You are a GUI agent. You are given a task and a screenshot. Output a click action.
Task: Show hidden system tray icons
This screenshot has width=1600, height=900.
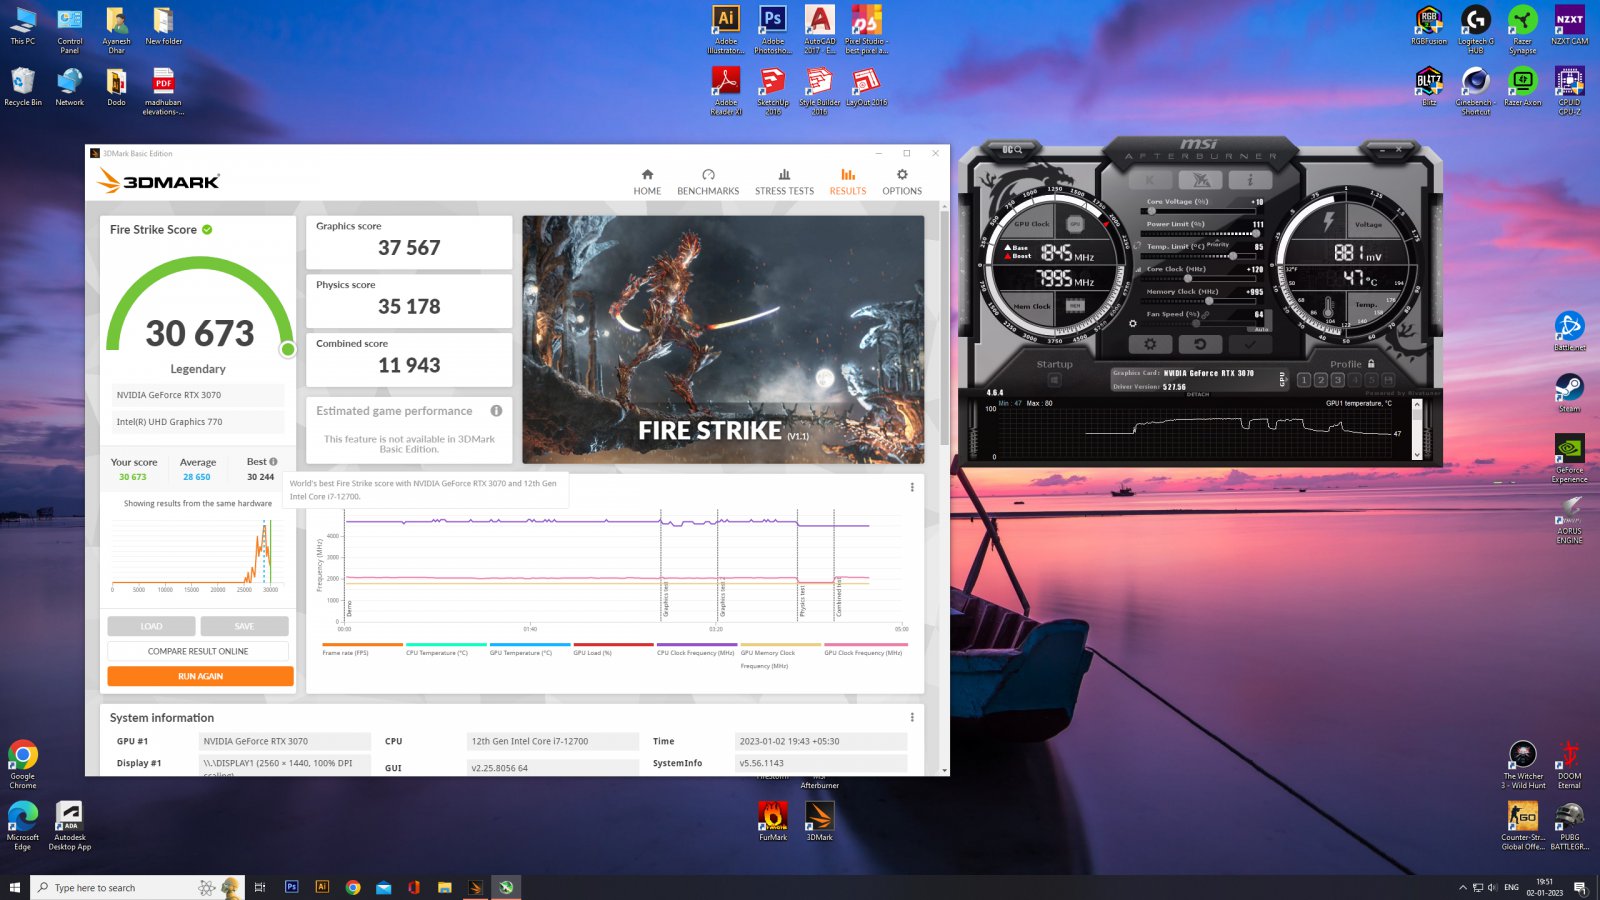[1462, 887]
